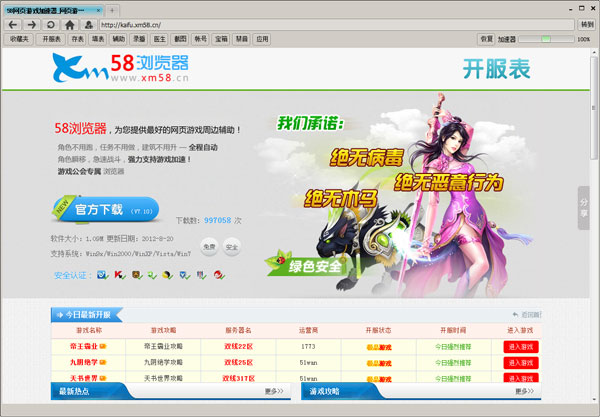Open the 宝箱 toolbar item
This screenshot has width=600, height=417.
pyautogui.click(x=221, y=39)
